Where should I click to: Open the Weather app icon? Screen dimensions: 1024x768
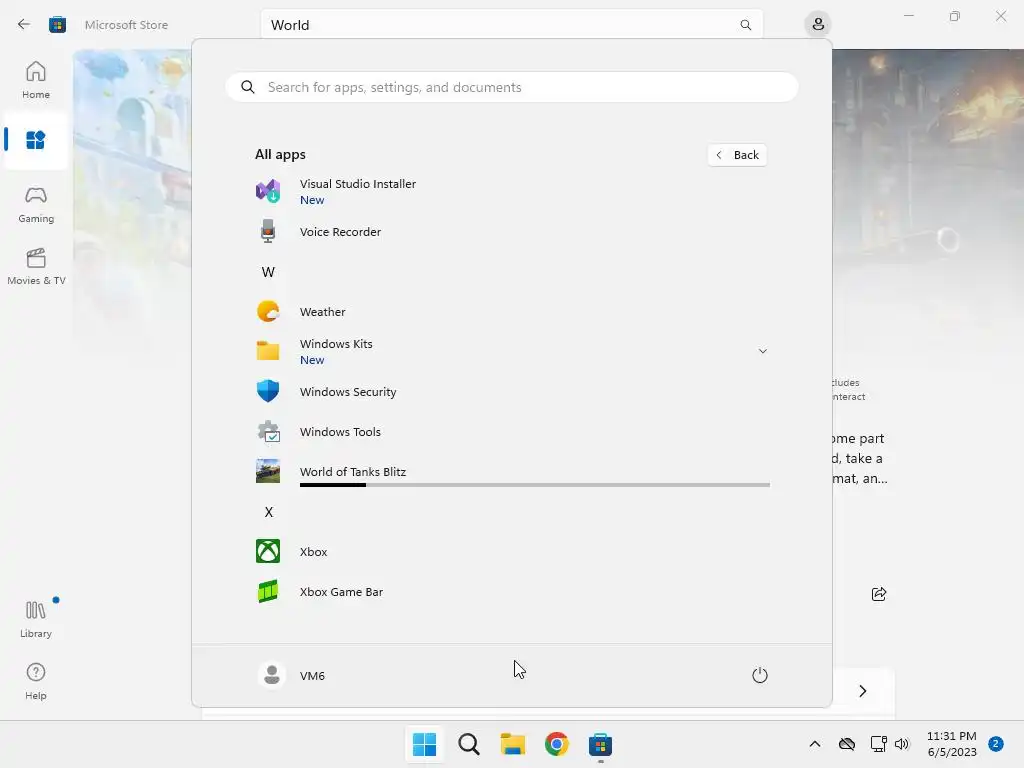268,312
